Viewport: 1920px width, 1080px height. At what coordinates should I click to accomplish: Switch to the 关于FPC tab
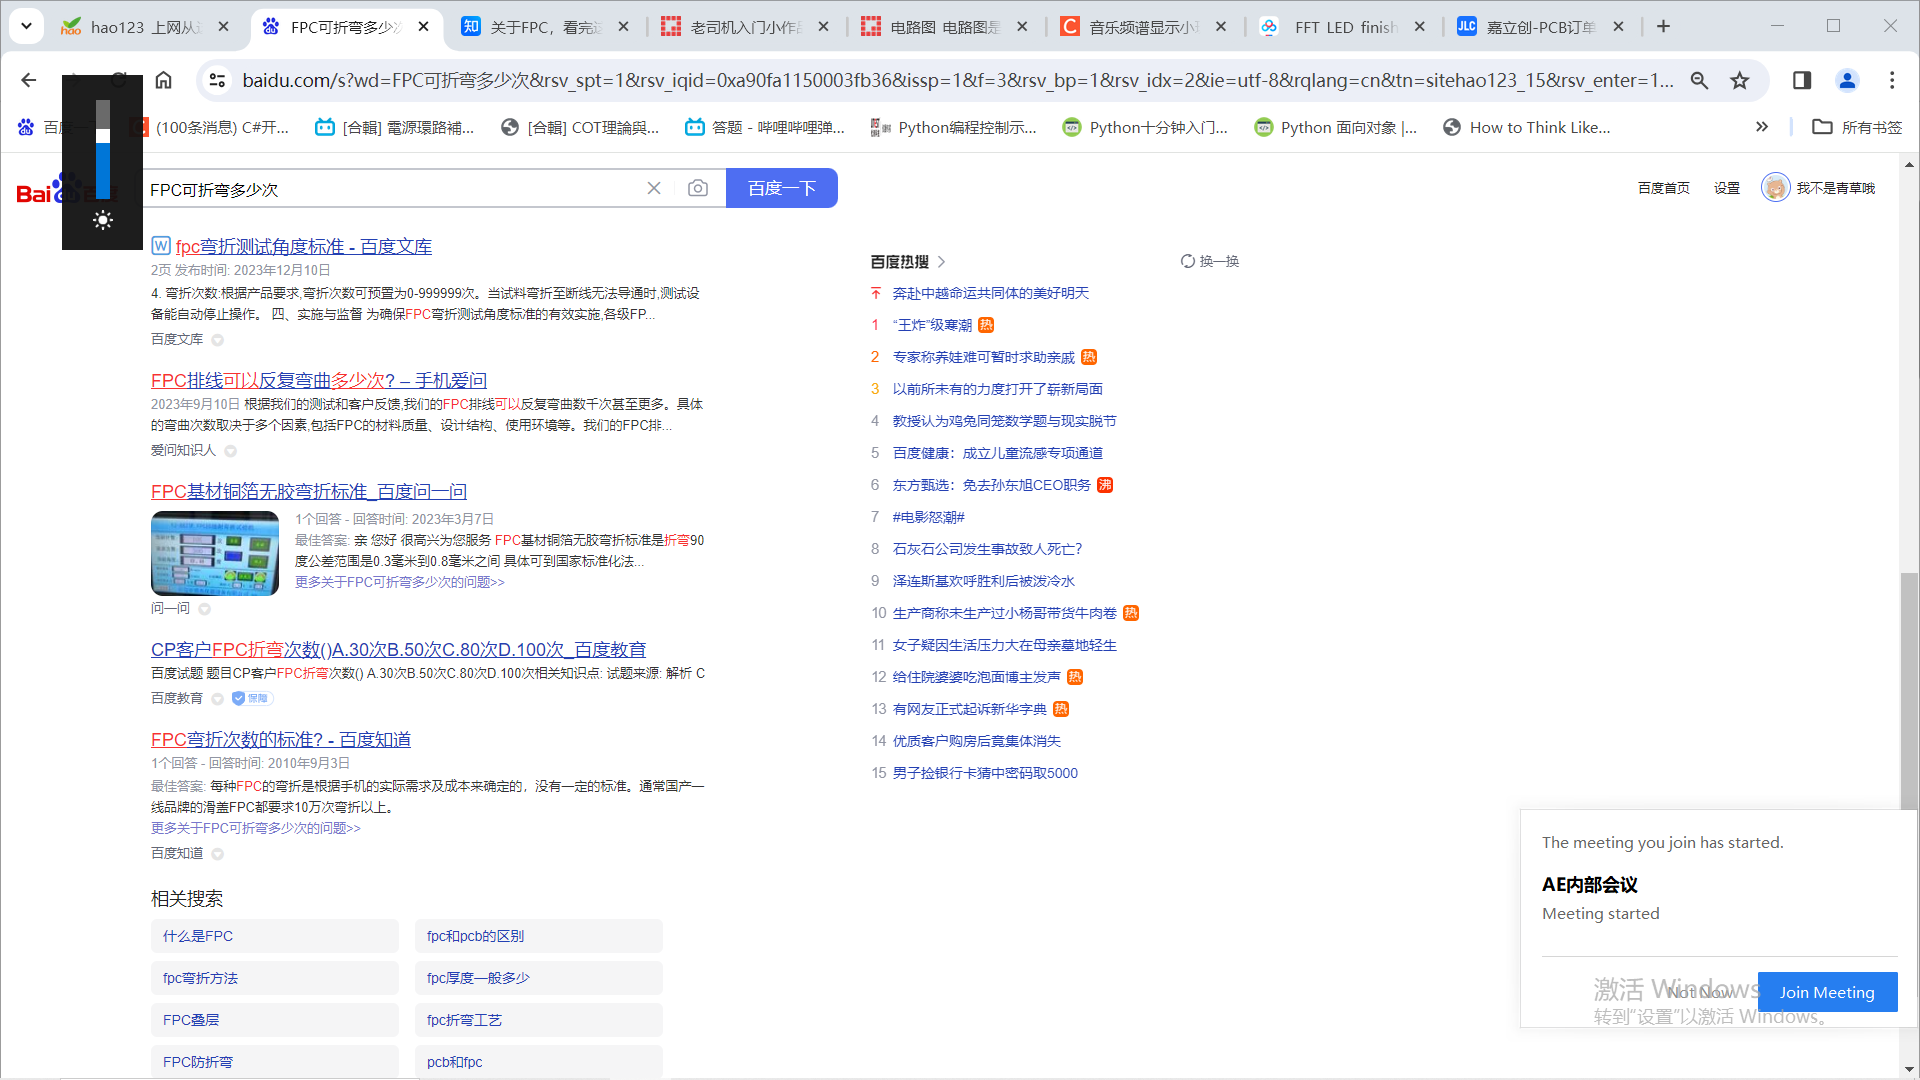tap(545, 27)
